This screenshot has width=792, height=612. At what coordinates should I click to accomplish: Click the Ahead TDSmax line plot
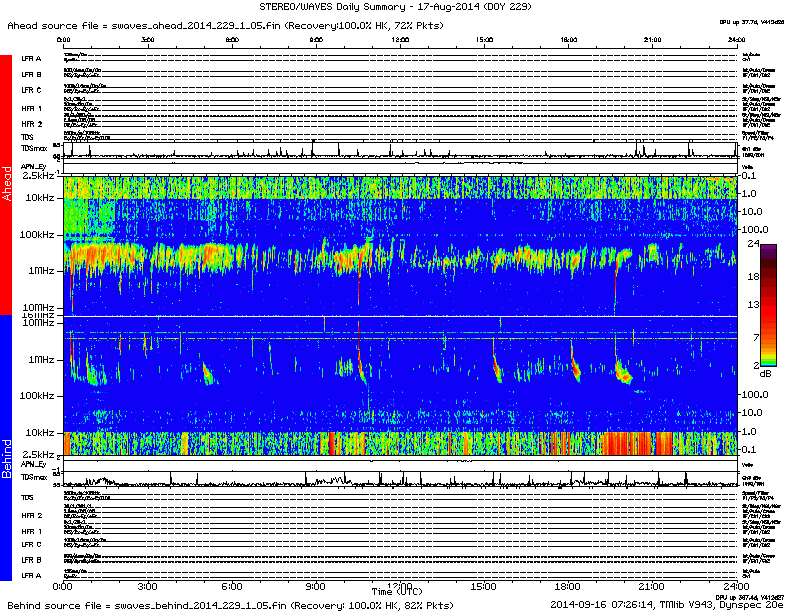tap(400, 150)
